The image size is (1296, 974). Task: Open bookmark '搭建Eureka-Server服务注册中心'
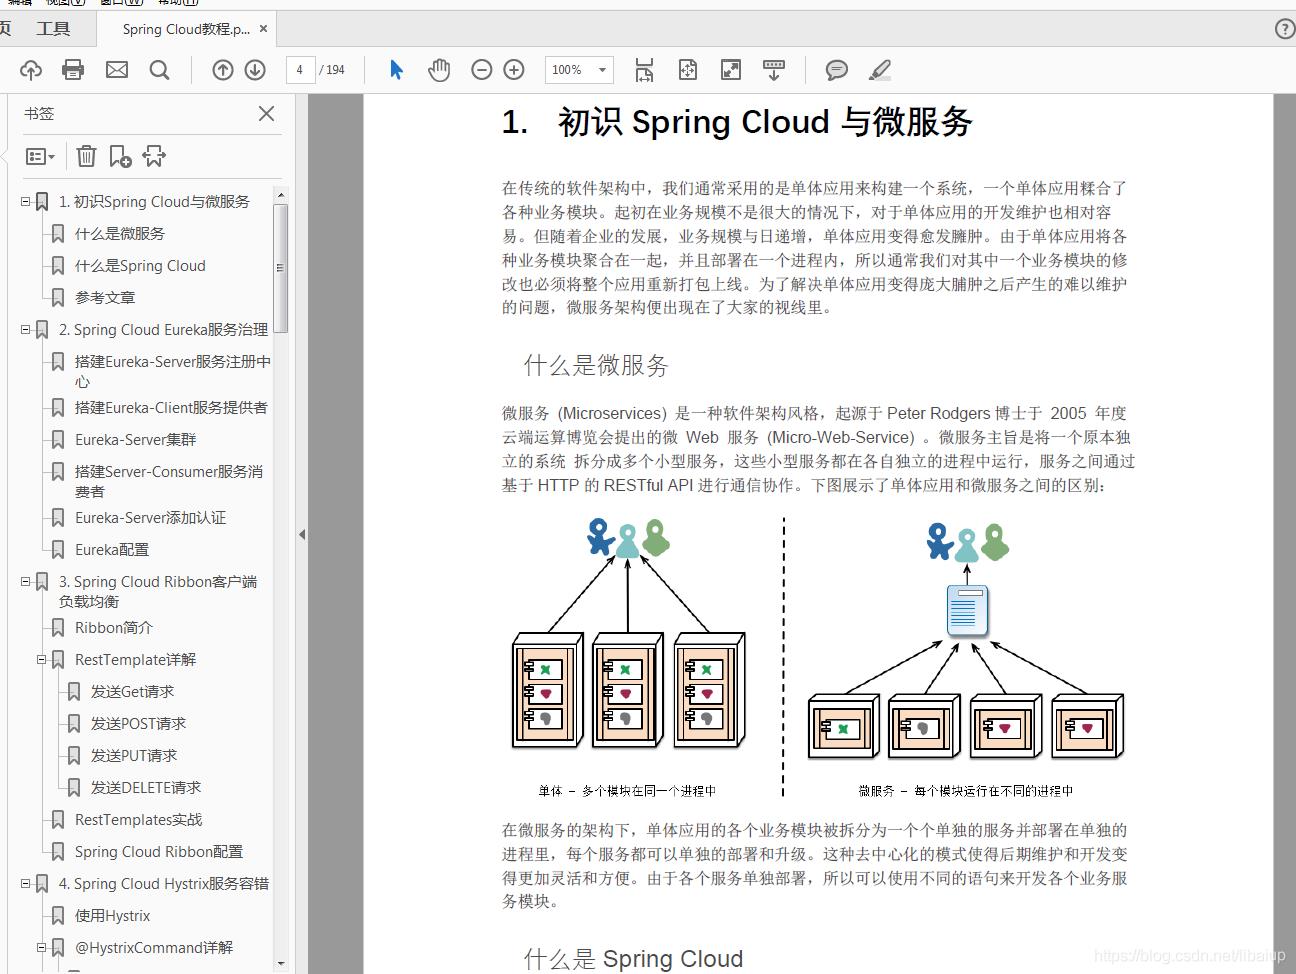point(172,371)
